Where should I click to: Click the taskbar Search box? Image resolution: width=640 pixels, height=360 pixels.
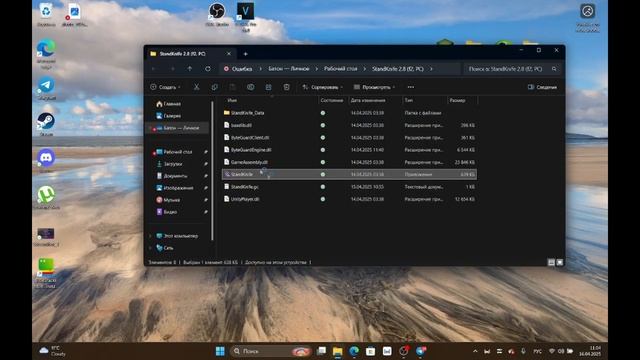point(270,351)
